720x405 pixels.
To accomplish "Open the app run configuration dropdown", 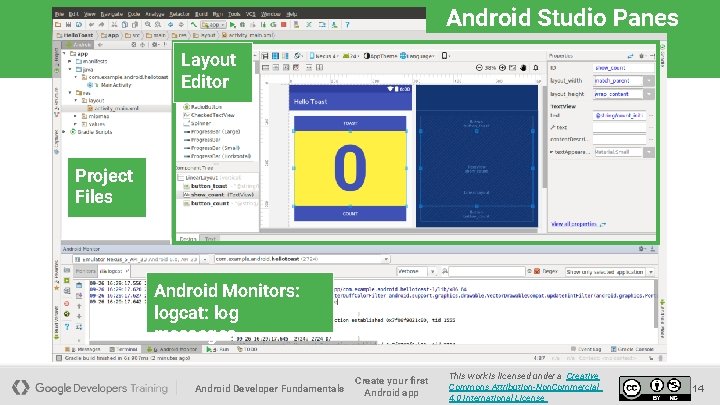I will [214, 25].
